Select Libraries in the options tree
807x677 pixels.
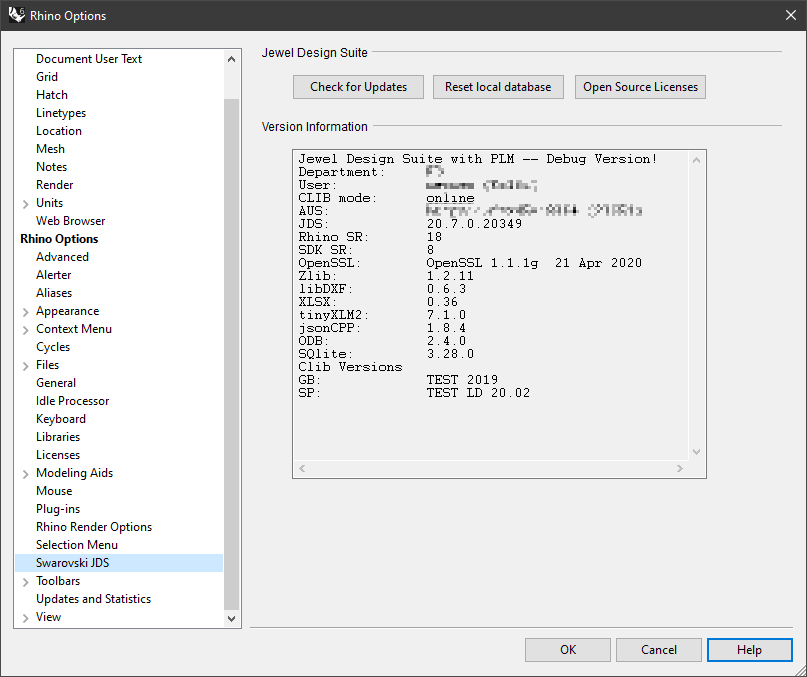[58, 437]
